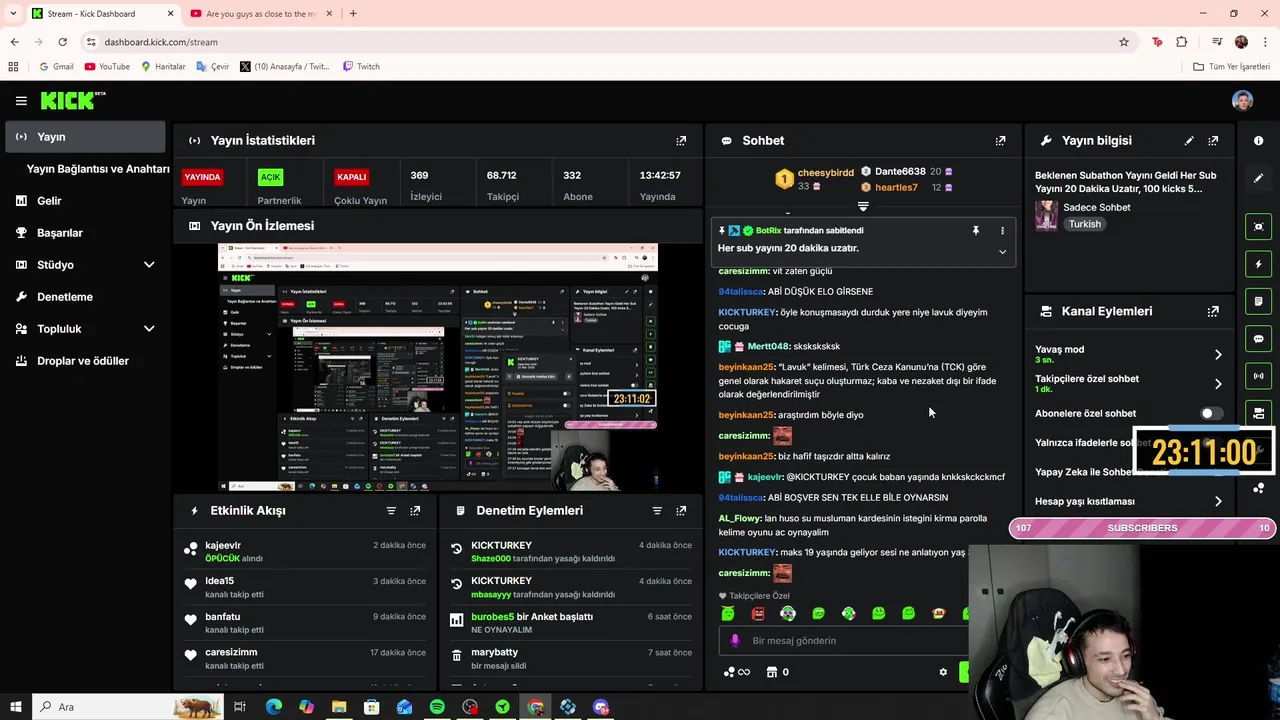Pop out the Yayın bilgisi panel

pyautogui.click(x=1213, y=141)
